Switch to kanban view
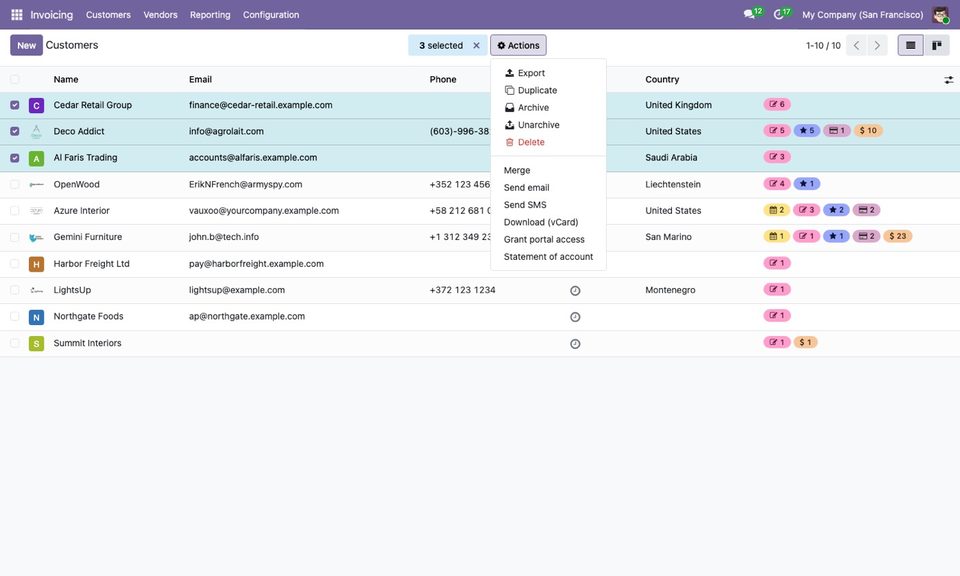 [936, 45]
